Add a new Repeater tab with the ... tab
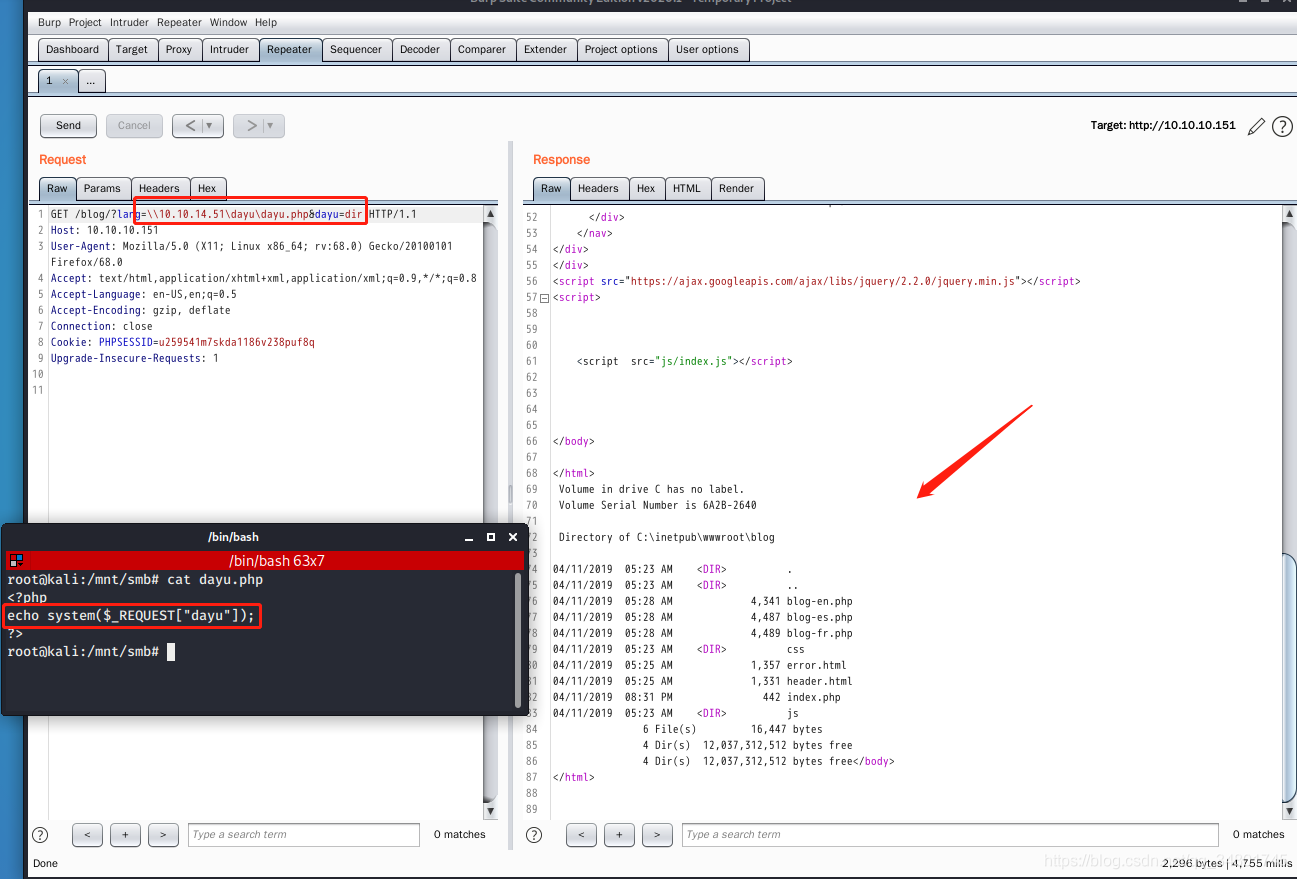 pos(90,81)
